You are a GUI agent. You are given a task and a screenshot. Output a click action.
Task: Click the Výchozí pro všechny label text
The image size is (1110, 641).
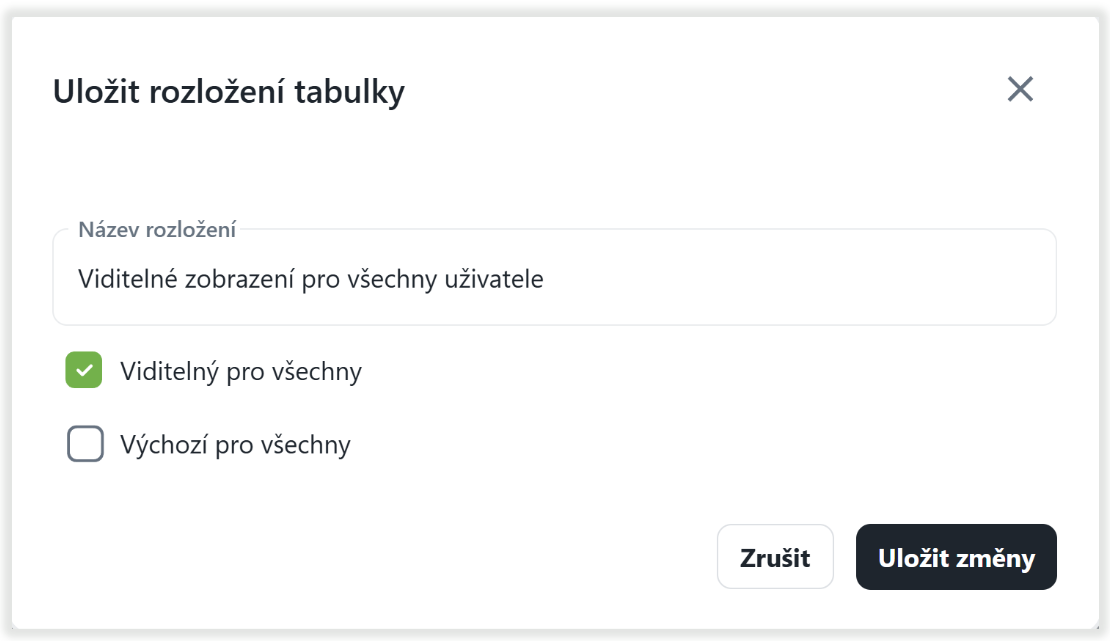coord(235,444)
